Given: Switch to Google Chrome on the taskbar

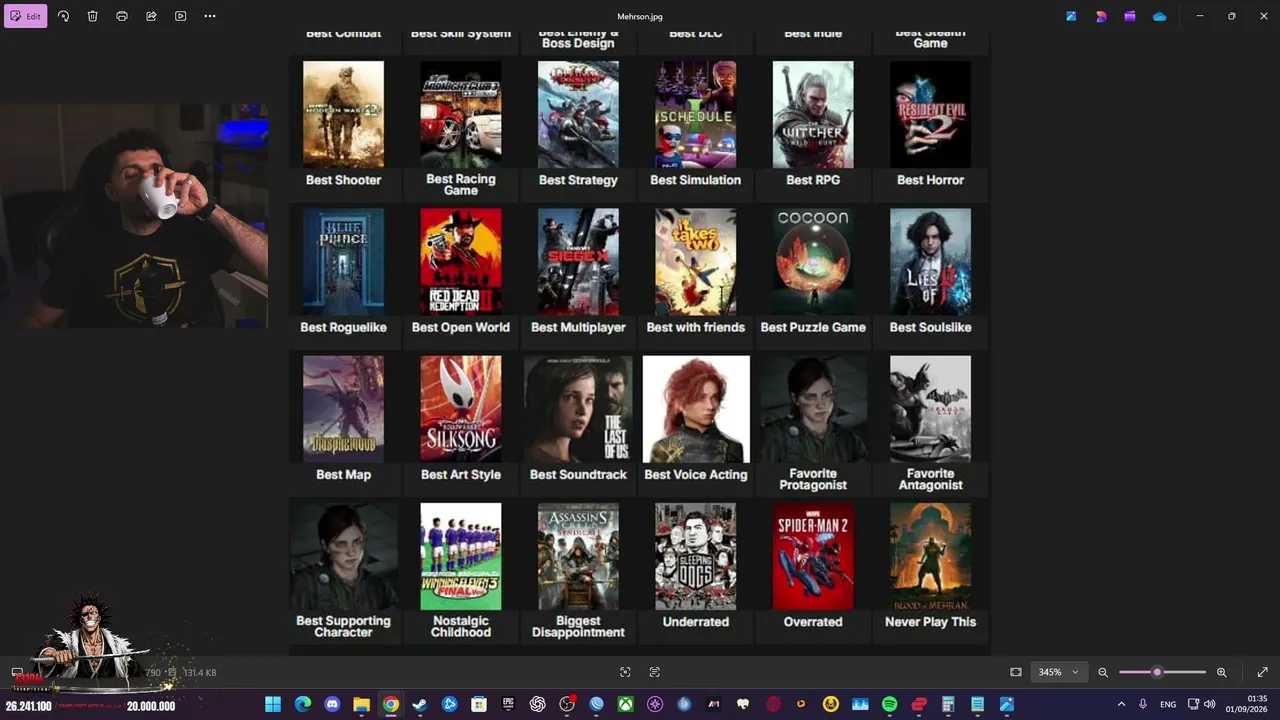Looking at the screenshot, I should point(391,704).
